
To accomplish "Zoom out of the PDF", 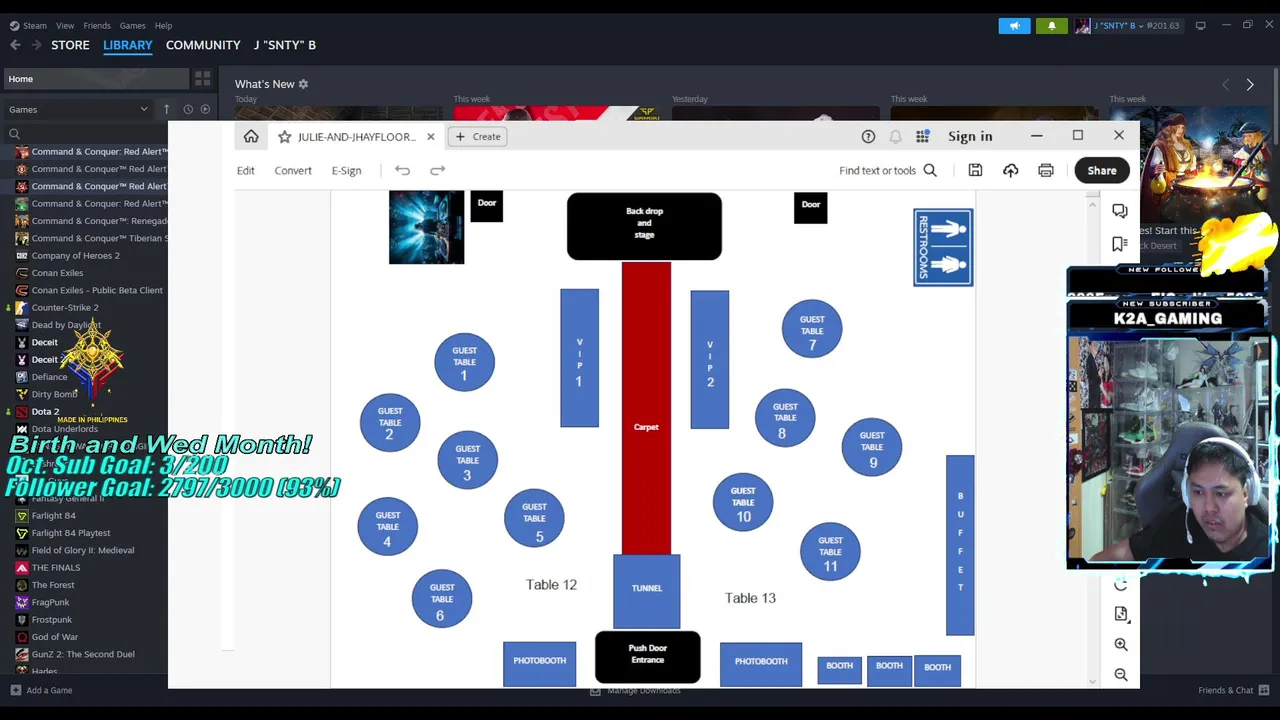I will pos(1121,674).
